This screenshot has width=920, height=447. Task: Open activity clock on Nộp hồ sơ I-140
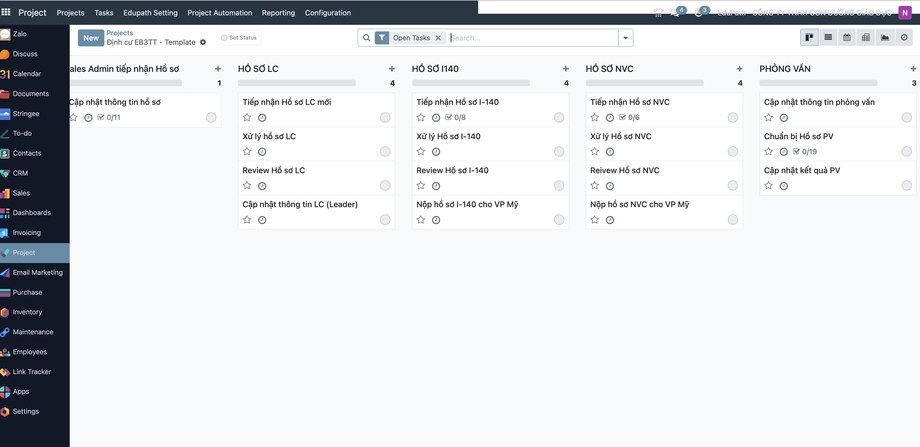click(436, 220)
